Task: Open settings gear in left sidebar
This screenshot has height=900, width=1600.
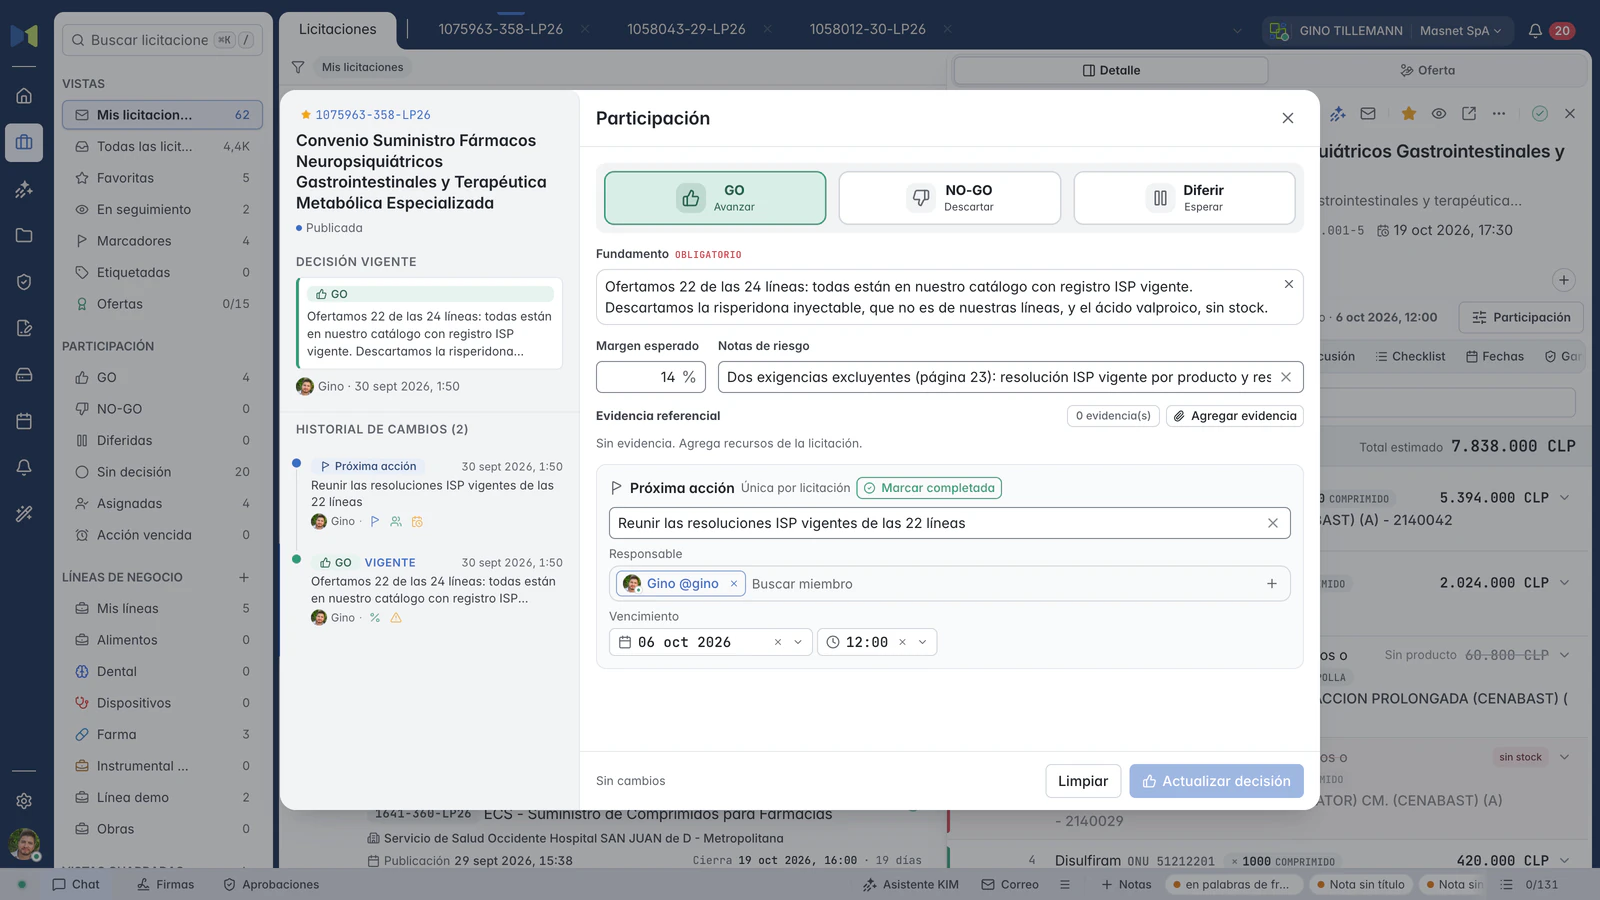Action: click(x=24, y=801)
